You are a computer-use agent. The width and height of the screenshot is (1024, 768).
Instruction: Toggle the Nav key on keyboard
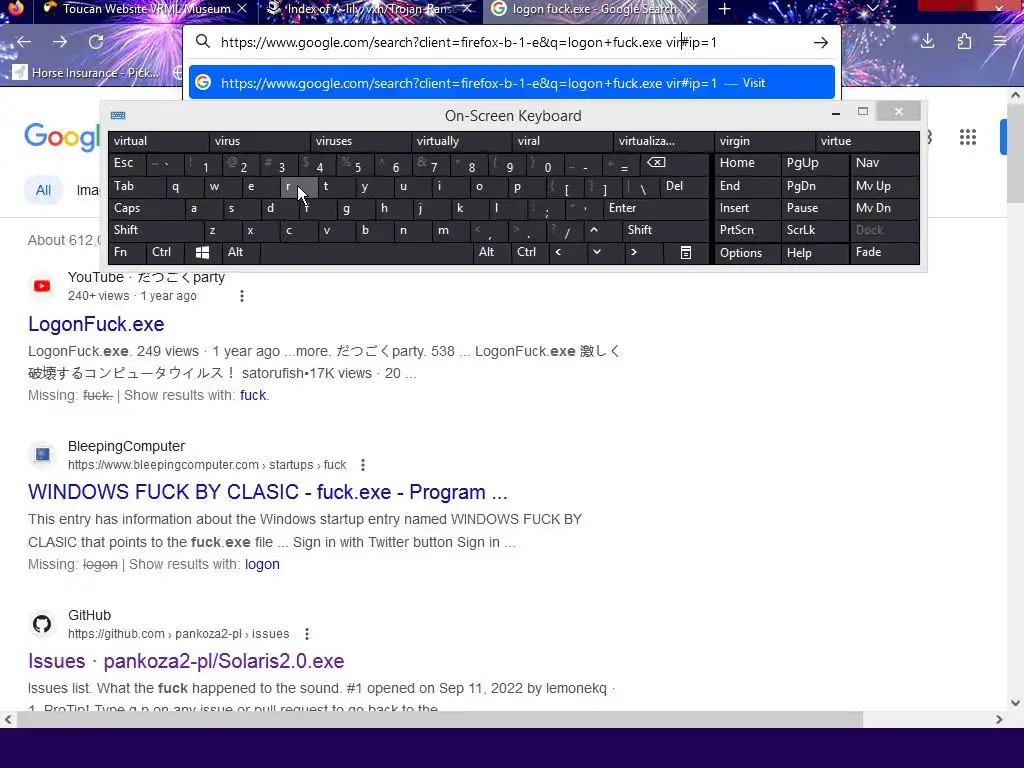[x=884, y=163]
